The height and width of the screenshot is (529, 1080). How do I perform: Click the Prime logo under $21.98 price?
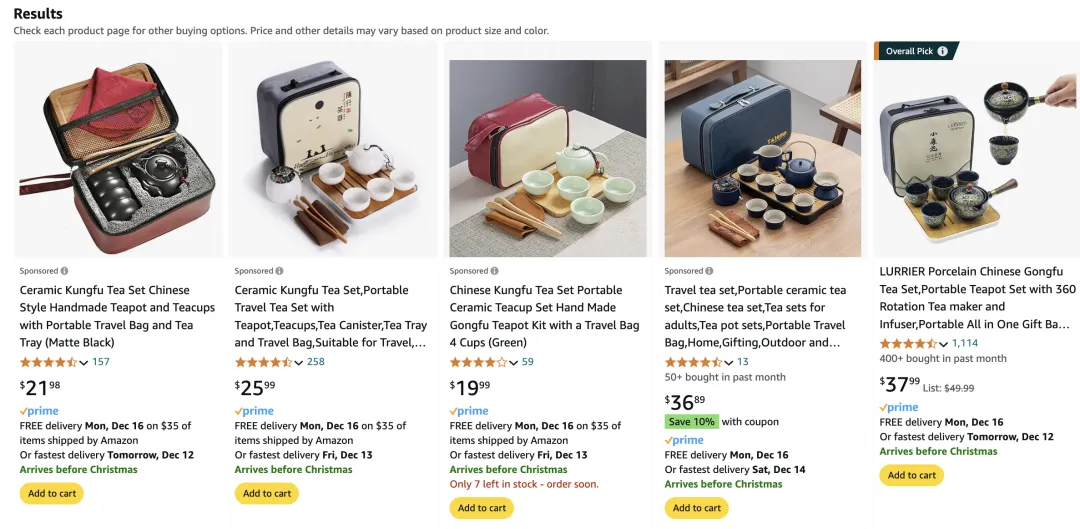coord(40,411)
